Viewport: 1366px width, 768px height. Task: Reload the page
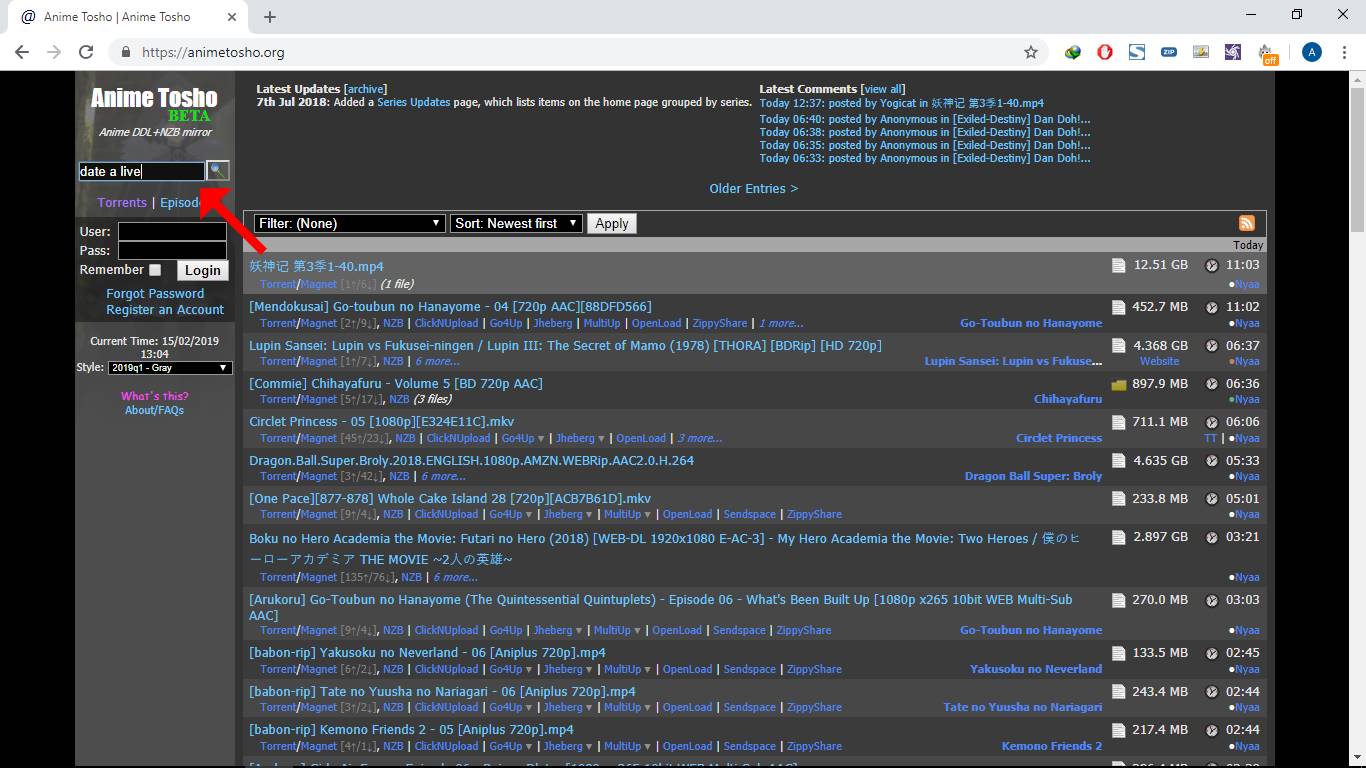86,52
